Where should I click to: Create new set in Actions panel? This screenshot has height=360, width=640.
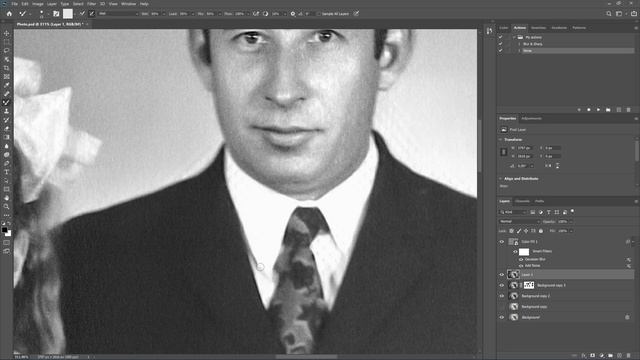(x=608, y=110)
